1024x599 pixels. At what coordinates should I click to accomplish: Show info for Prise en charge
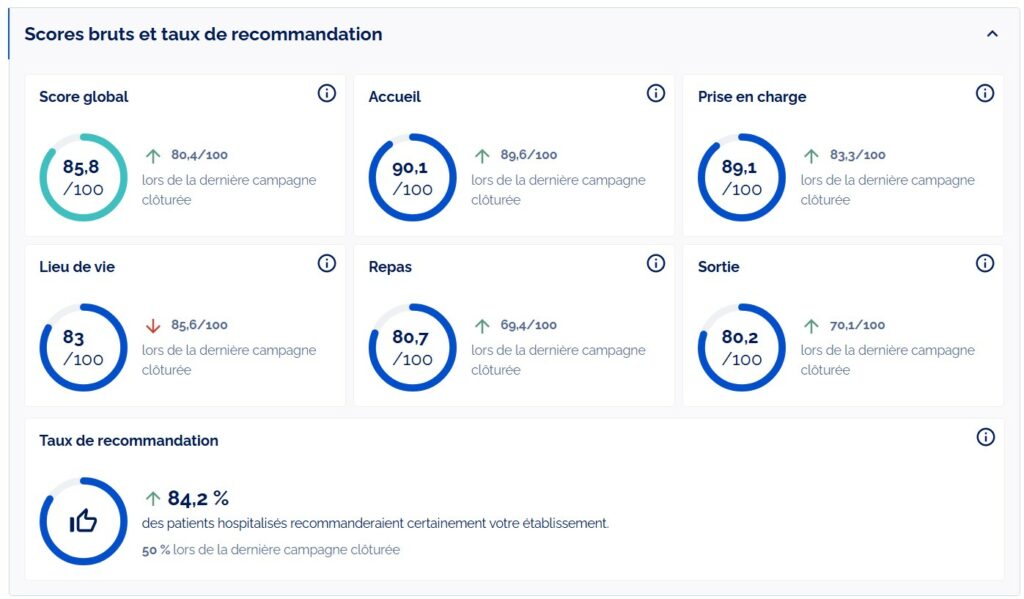[x=985, y=93]
